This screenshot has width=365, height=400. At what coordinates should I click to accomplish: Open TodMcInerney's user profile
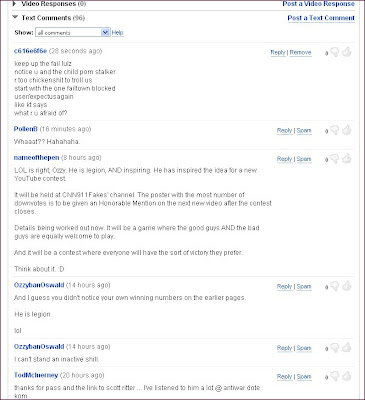(x=36, y=375)
